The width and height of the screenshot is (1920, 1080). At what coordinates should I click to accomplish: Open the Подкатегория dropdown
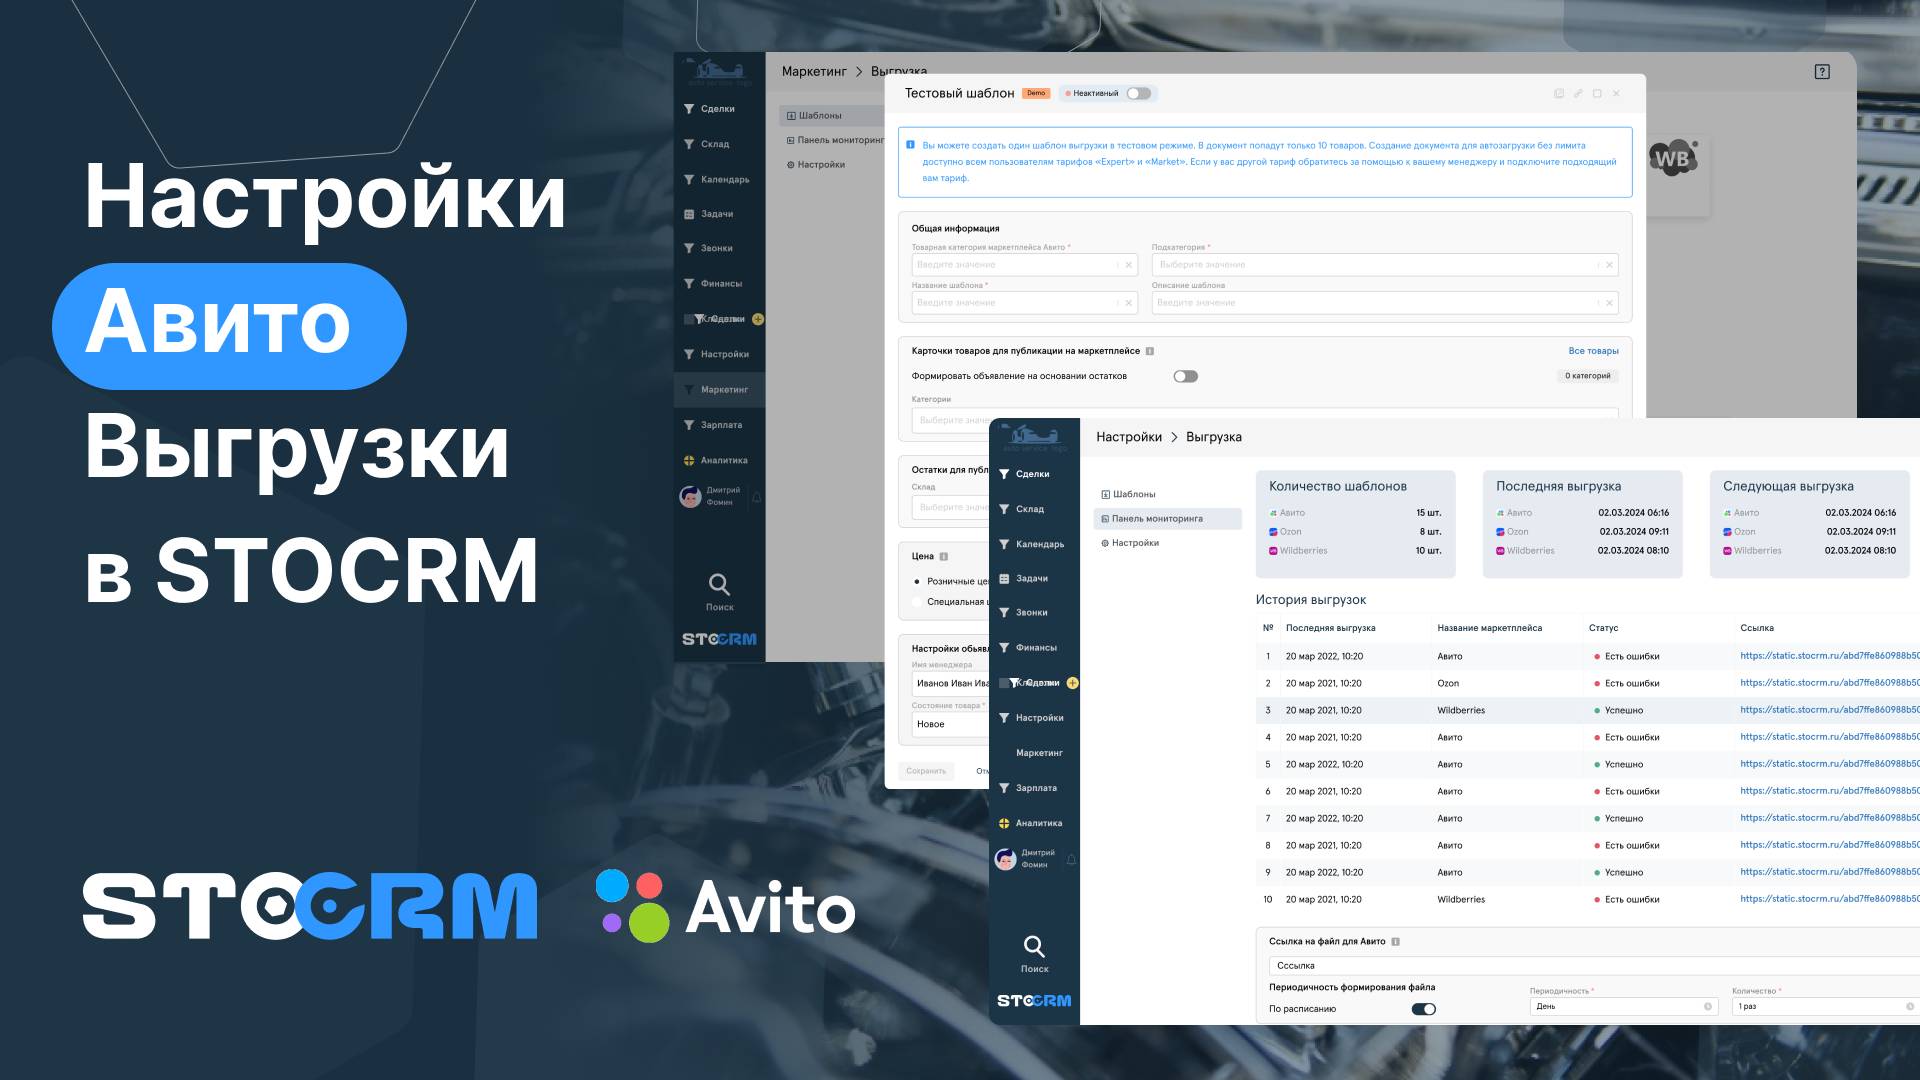[x=1384, y=265]
